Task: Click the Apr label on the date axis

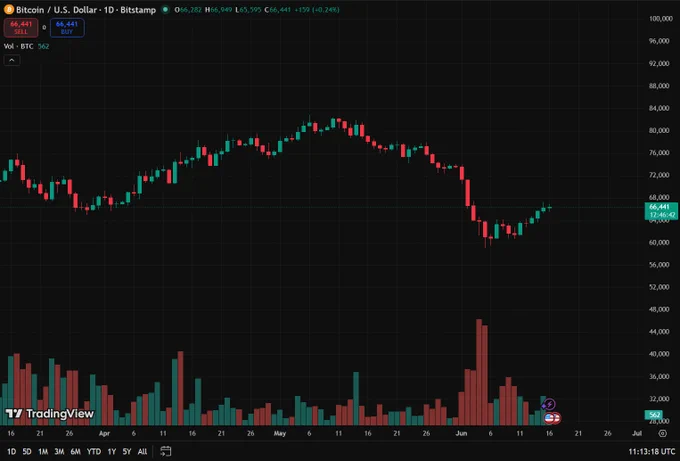Action: pos(105,433)
